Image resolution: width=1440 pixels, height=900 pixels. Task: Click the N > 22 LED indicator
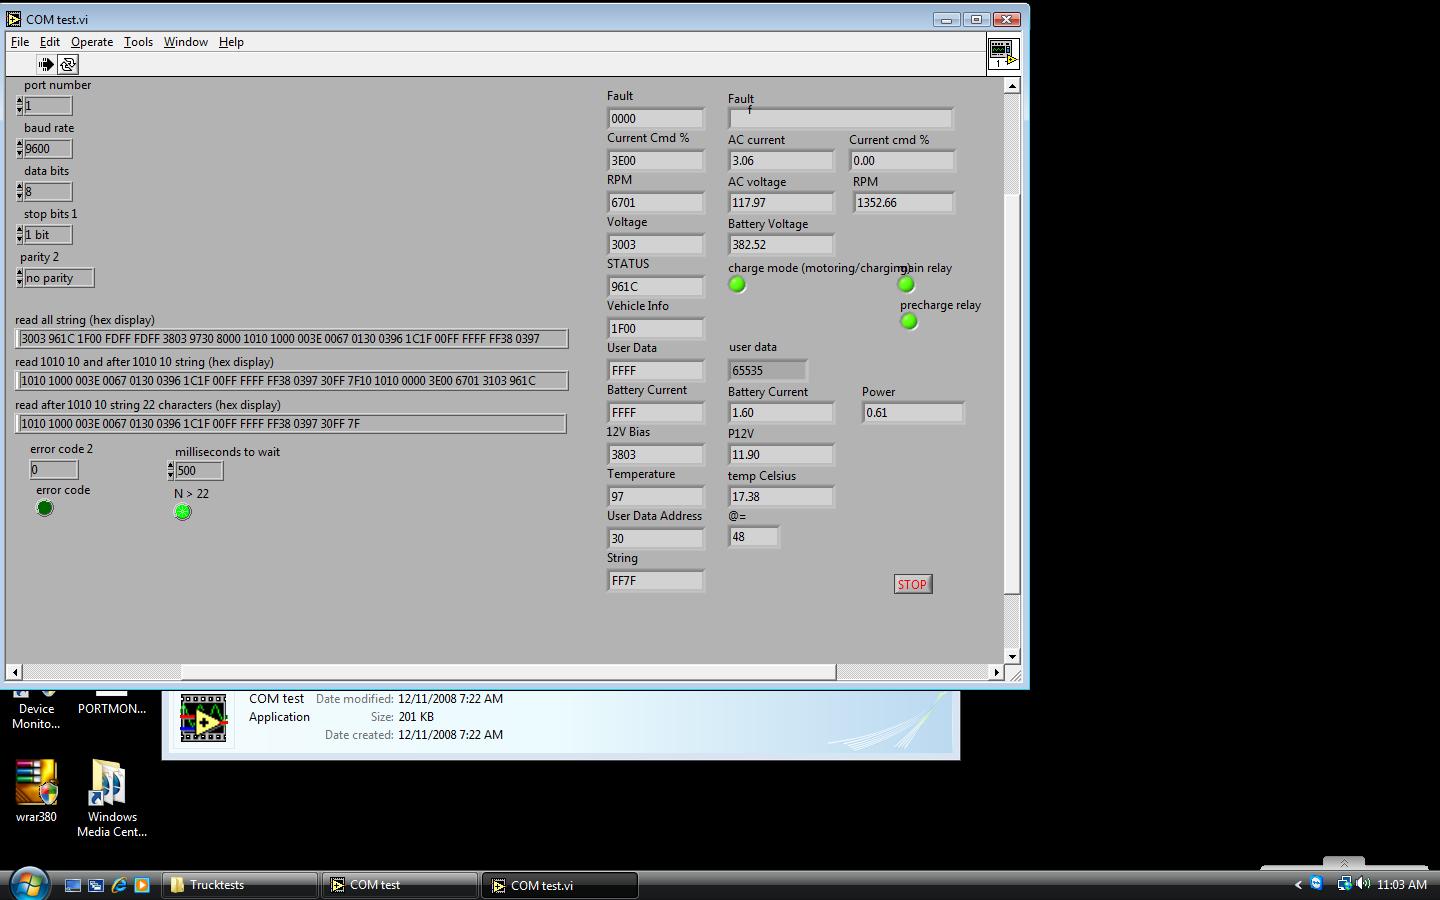(x=182, y=512)
